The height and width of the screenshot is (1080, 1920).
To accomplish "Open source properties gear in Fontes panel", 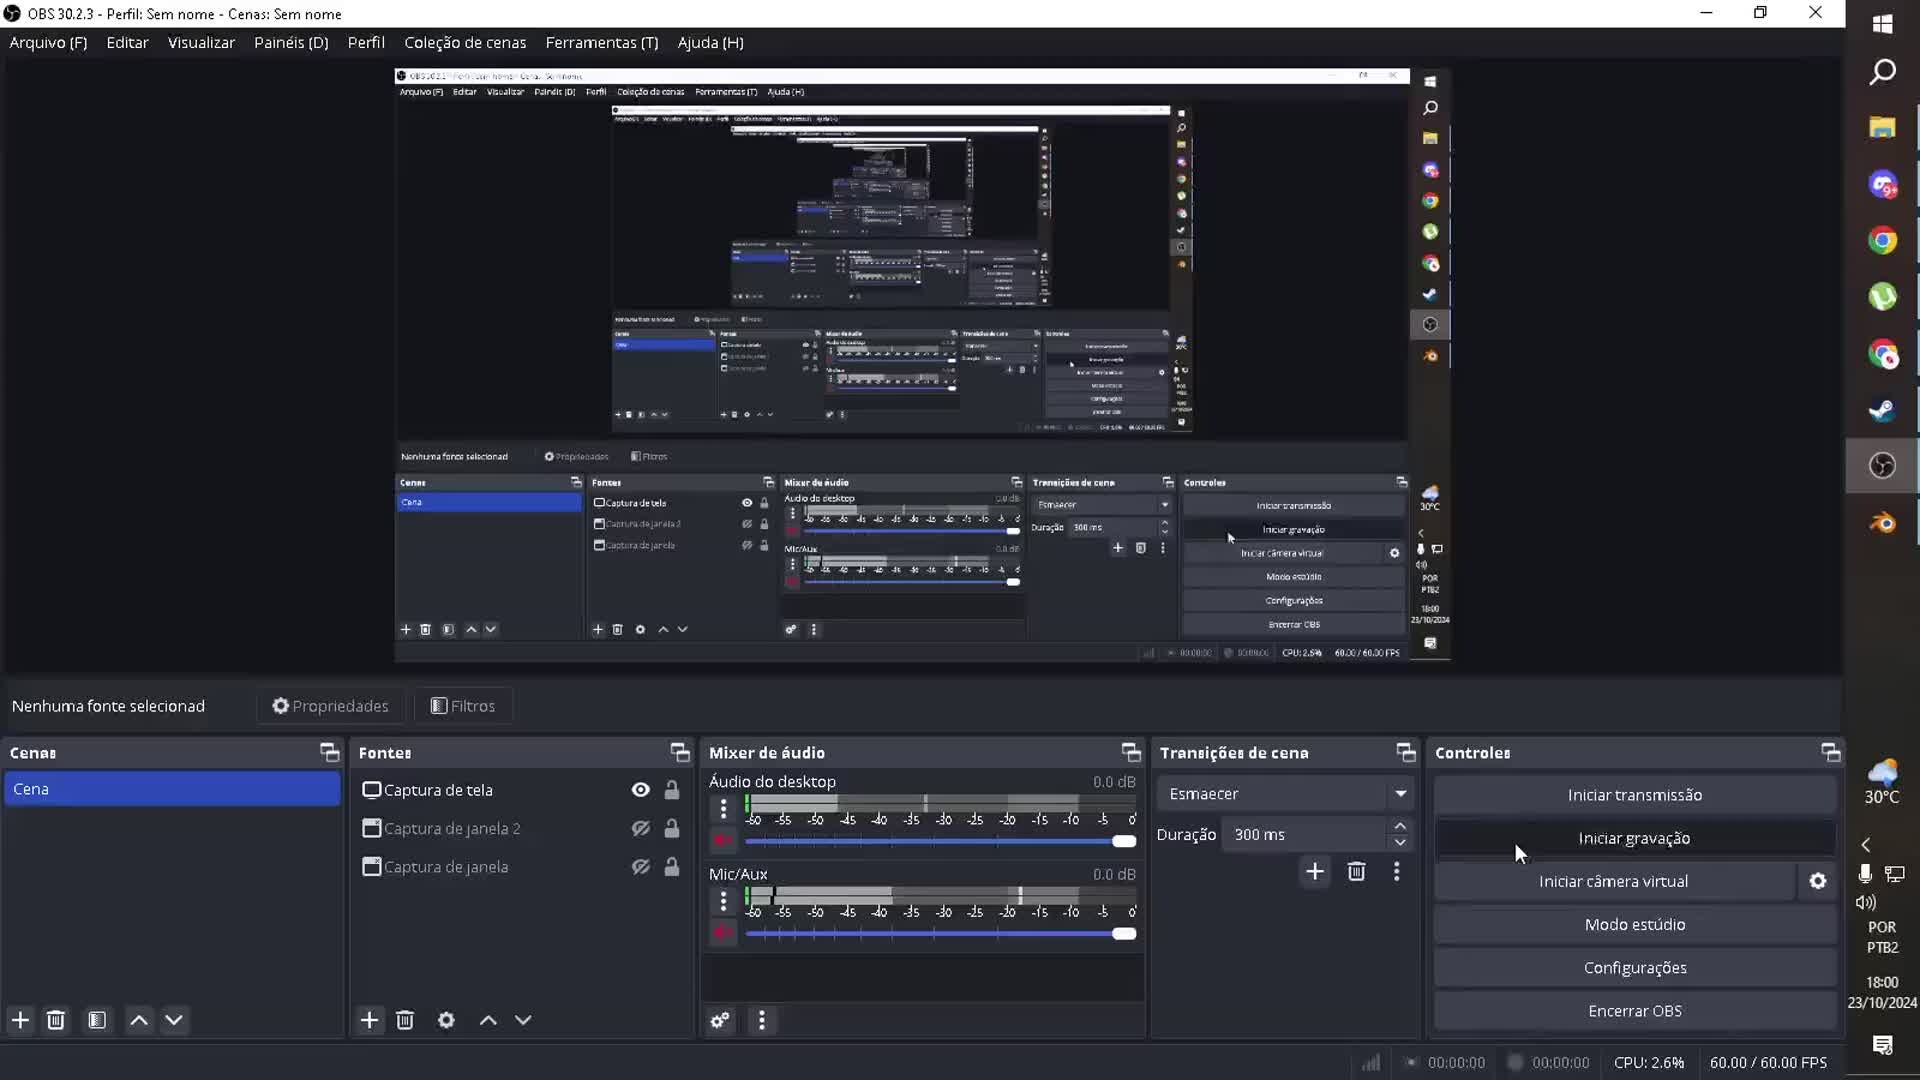I will [446, 1020].
